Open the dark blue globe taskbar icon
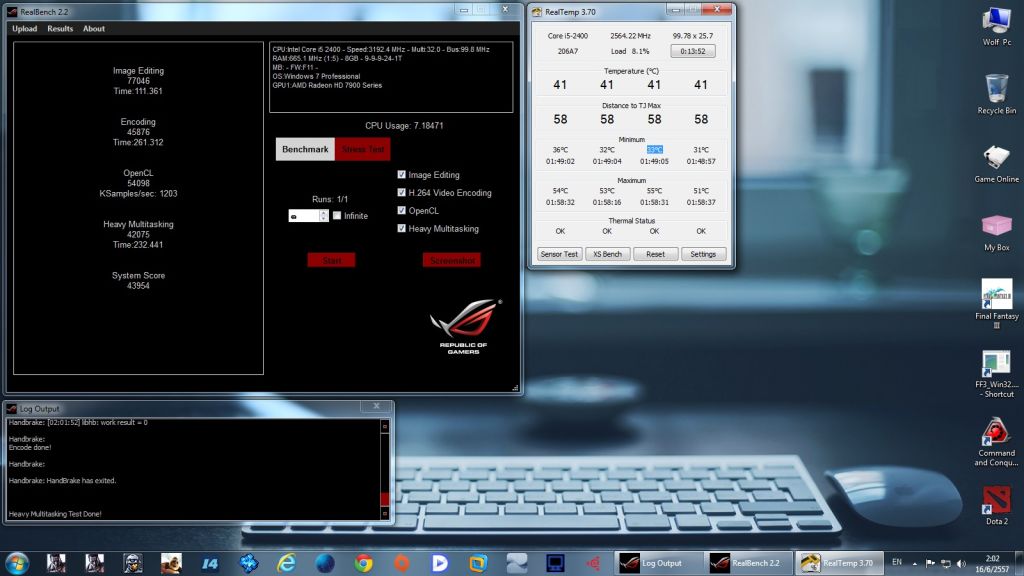This screenshot has height=576, width=1024. 325,563
